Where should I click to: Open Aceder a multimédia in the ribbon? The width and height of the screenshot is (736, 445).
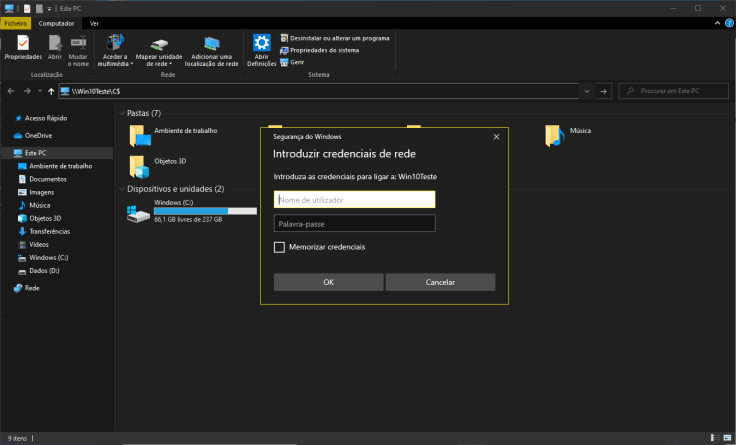point(114,47)
